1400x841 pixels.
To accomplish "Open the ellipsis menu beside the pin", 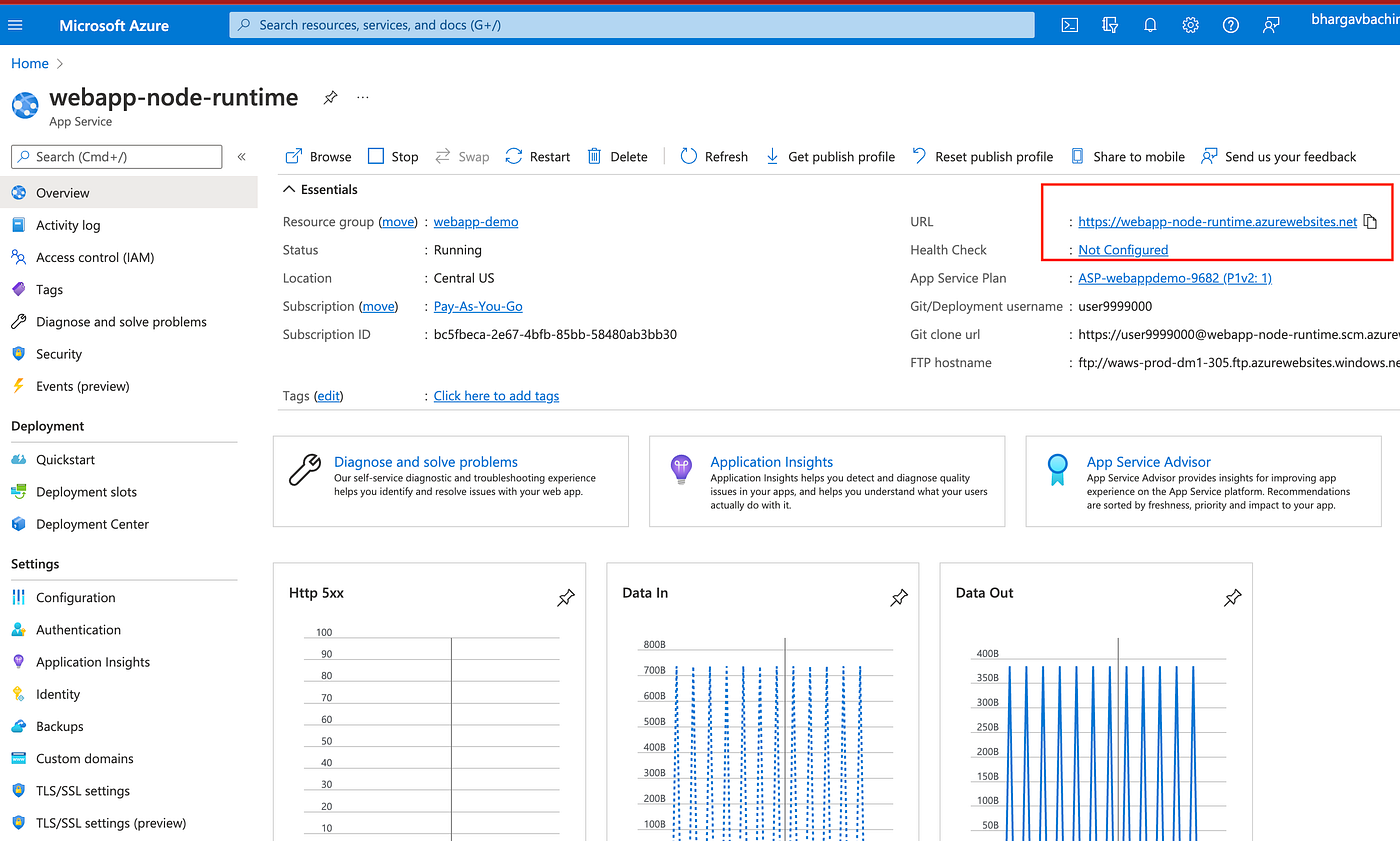I will pyautogui.click(x=362, y=97).
